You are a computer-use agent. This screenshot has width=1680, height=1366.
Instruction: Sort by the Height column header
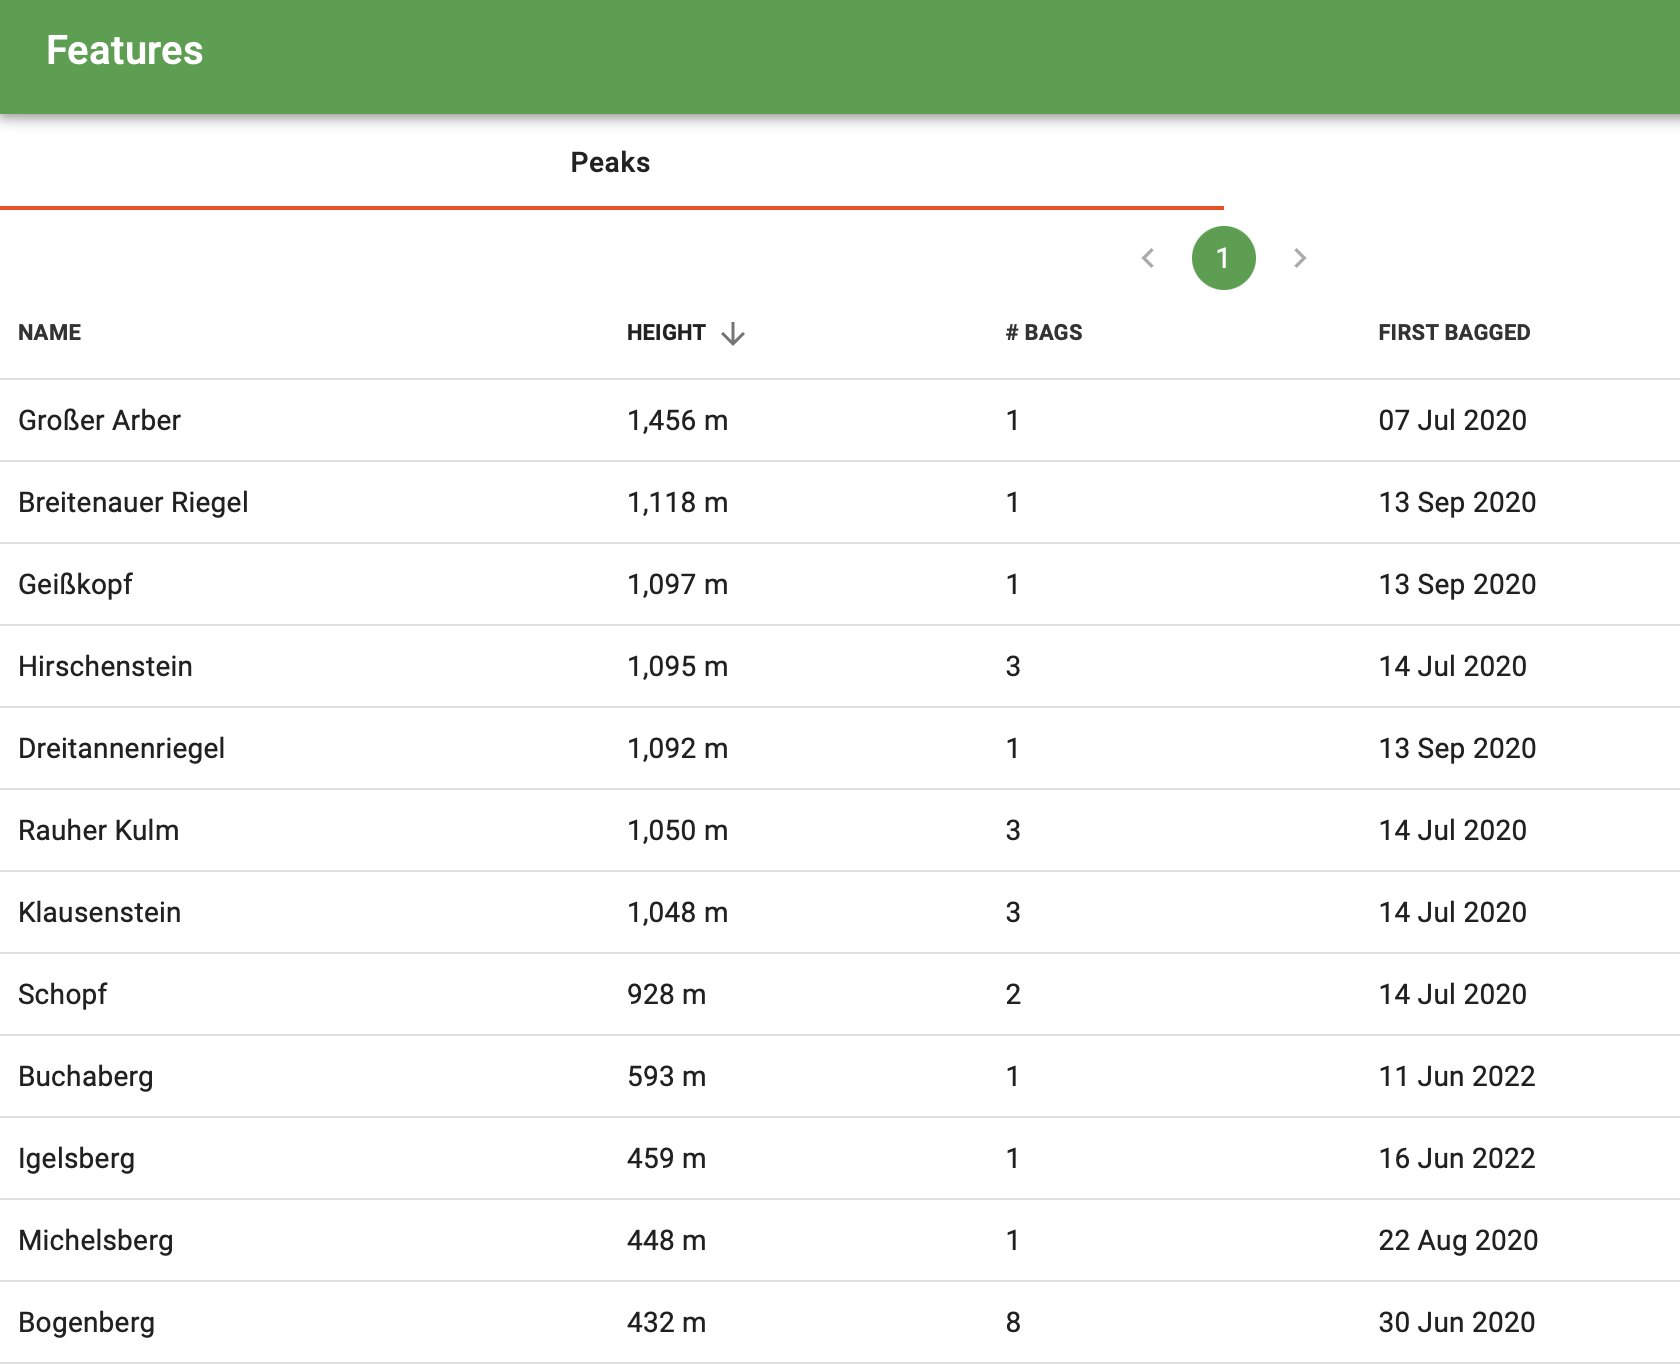666,333
